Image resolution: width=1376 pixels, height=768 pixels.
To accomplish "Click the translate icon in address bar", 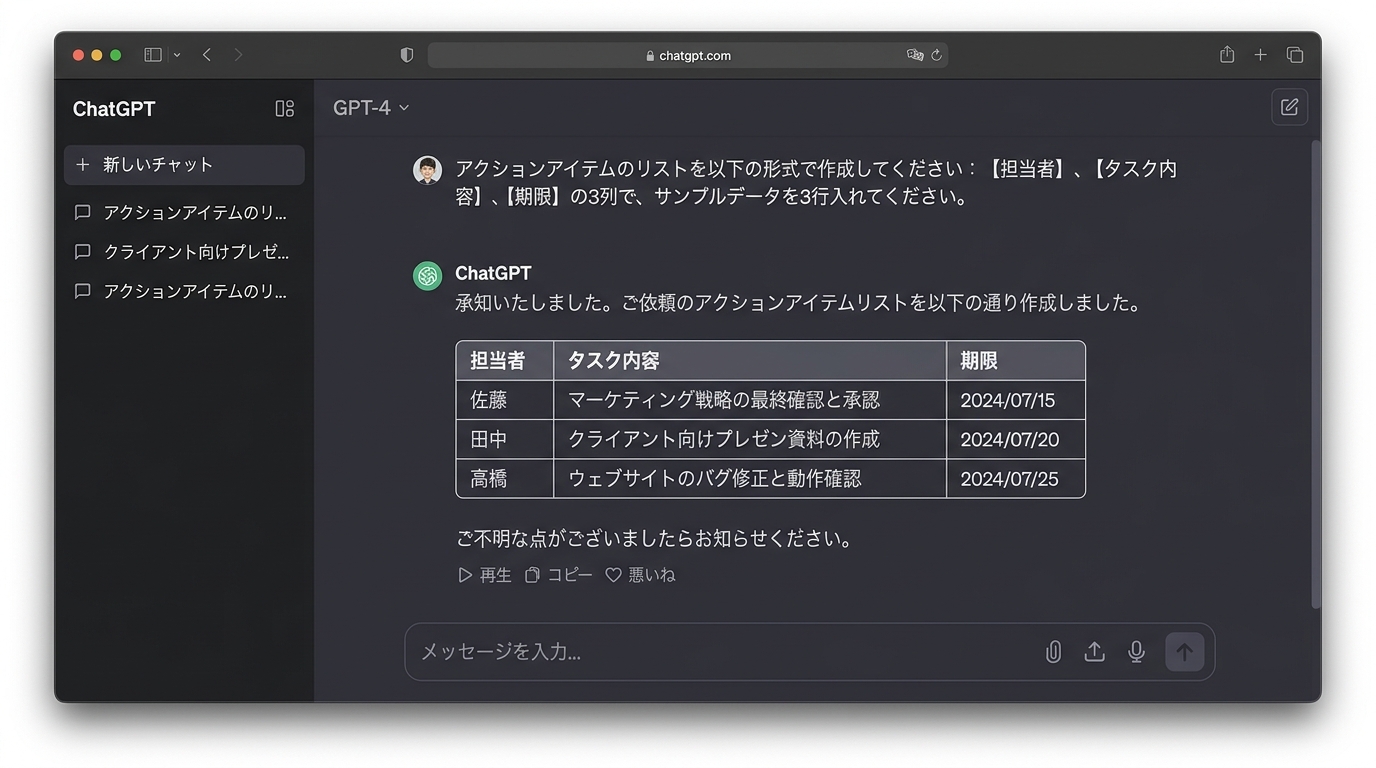I will point(914,55).
